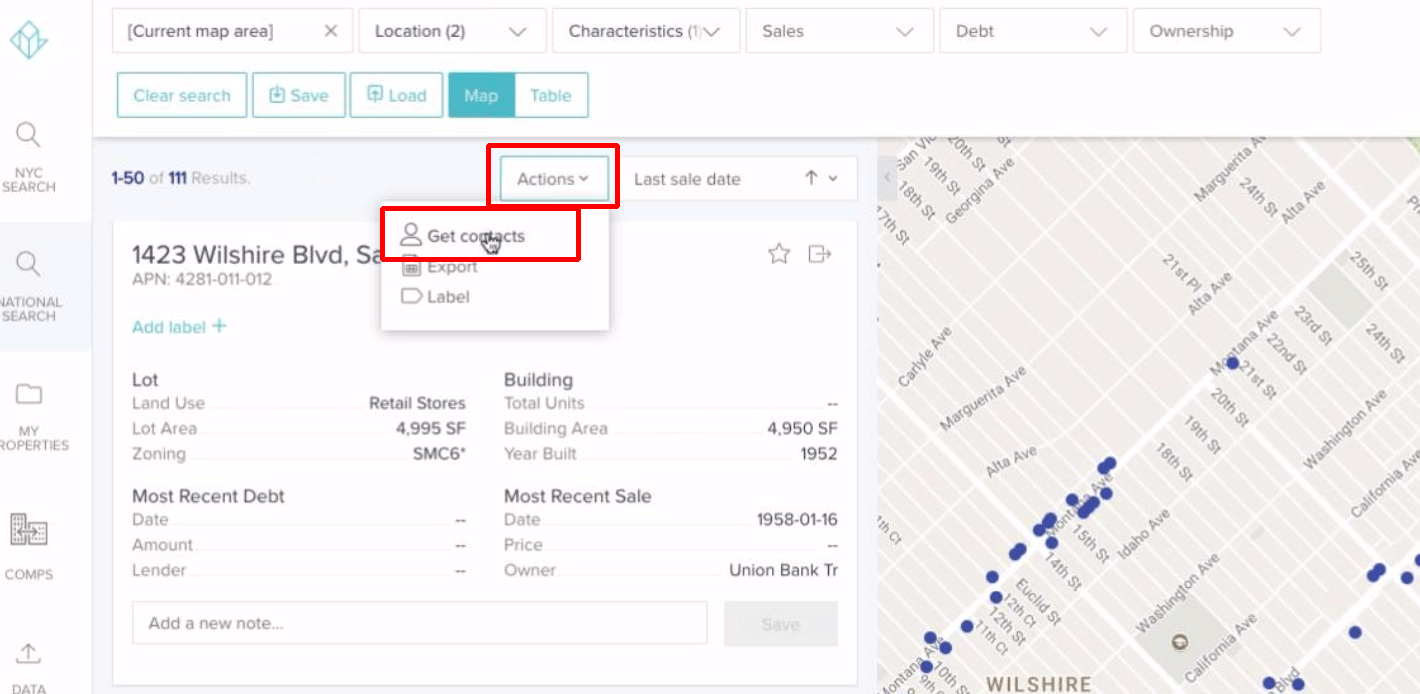
Task: Click the 1958-01-16 sale date value
Action: point(797,520)
